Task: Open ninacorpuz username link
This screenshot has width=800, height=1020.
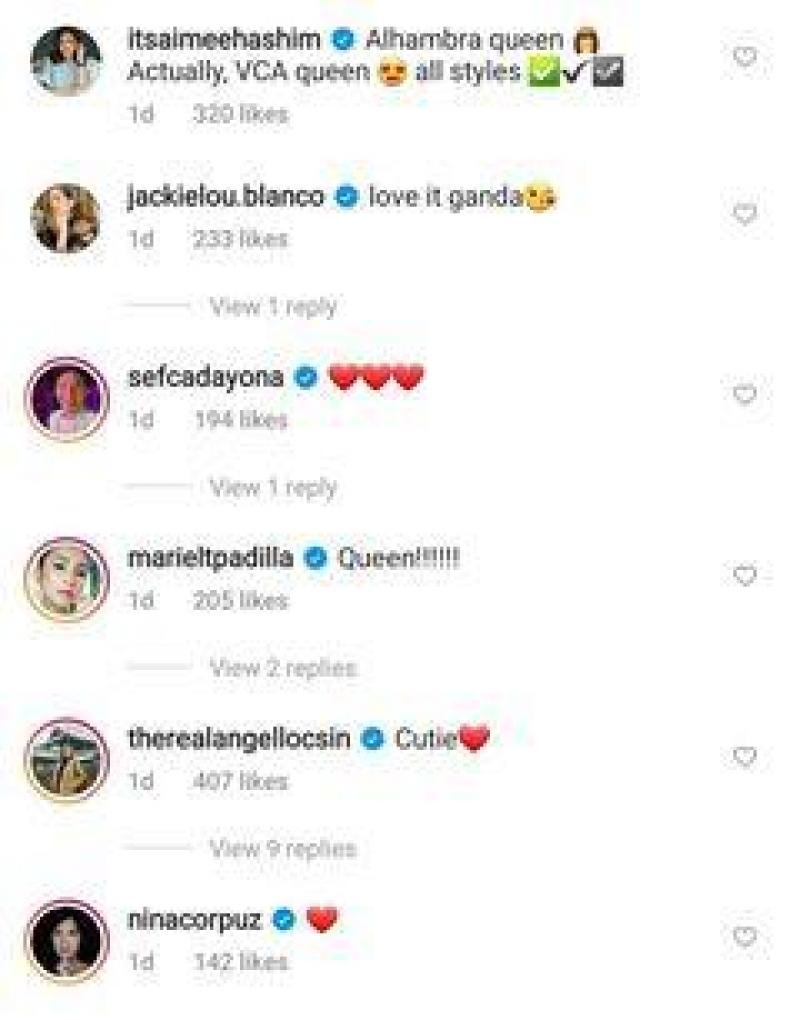Action: click(x=194, y=919)
